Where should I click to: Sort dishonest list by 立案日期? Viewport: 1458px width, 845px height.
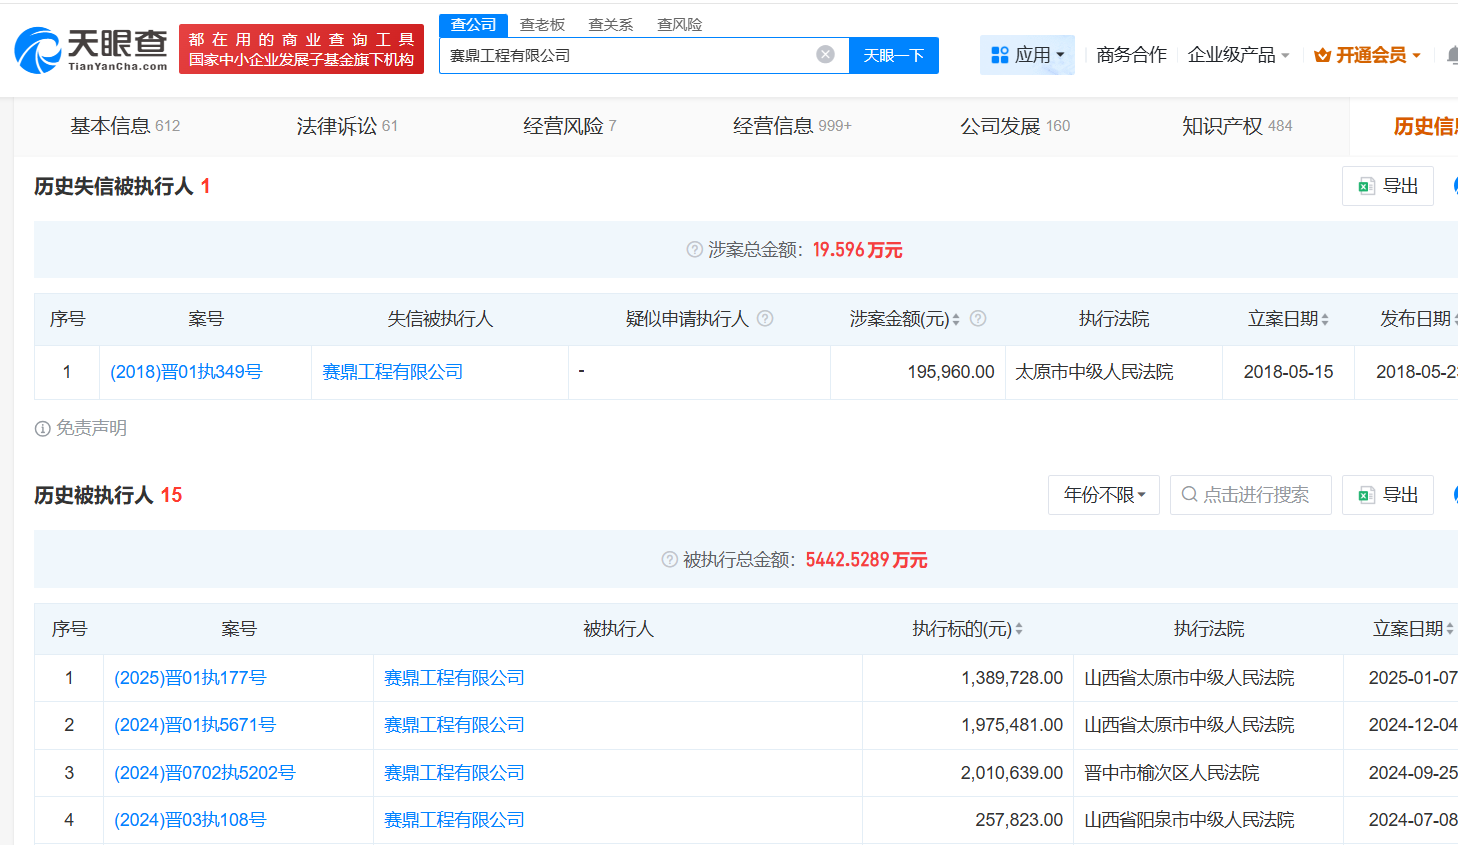[x=1325, y=319]
